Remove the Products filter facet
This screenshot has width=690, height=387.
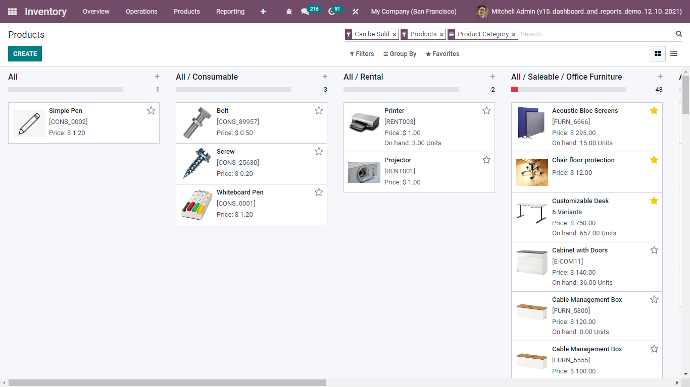[x=441, y=34]
